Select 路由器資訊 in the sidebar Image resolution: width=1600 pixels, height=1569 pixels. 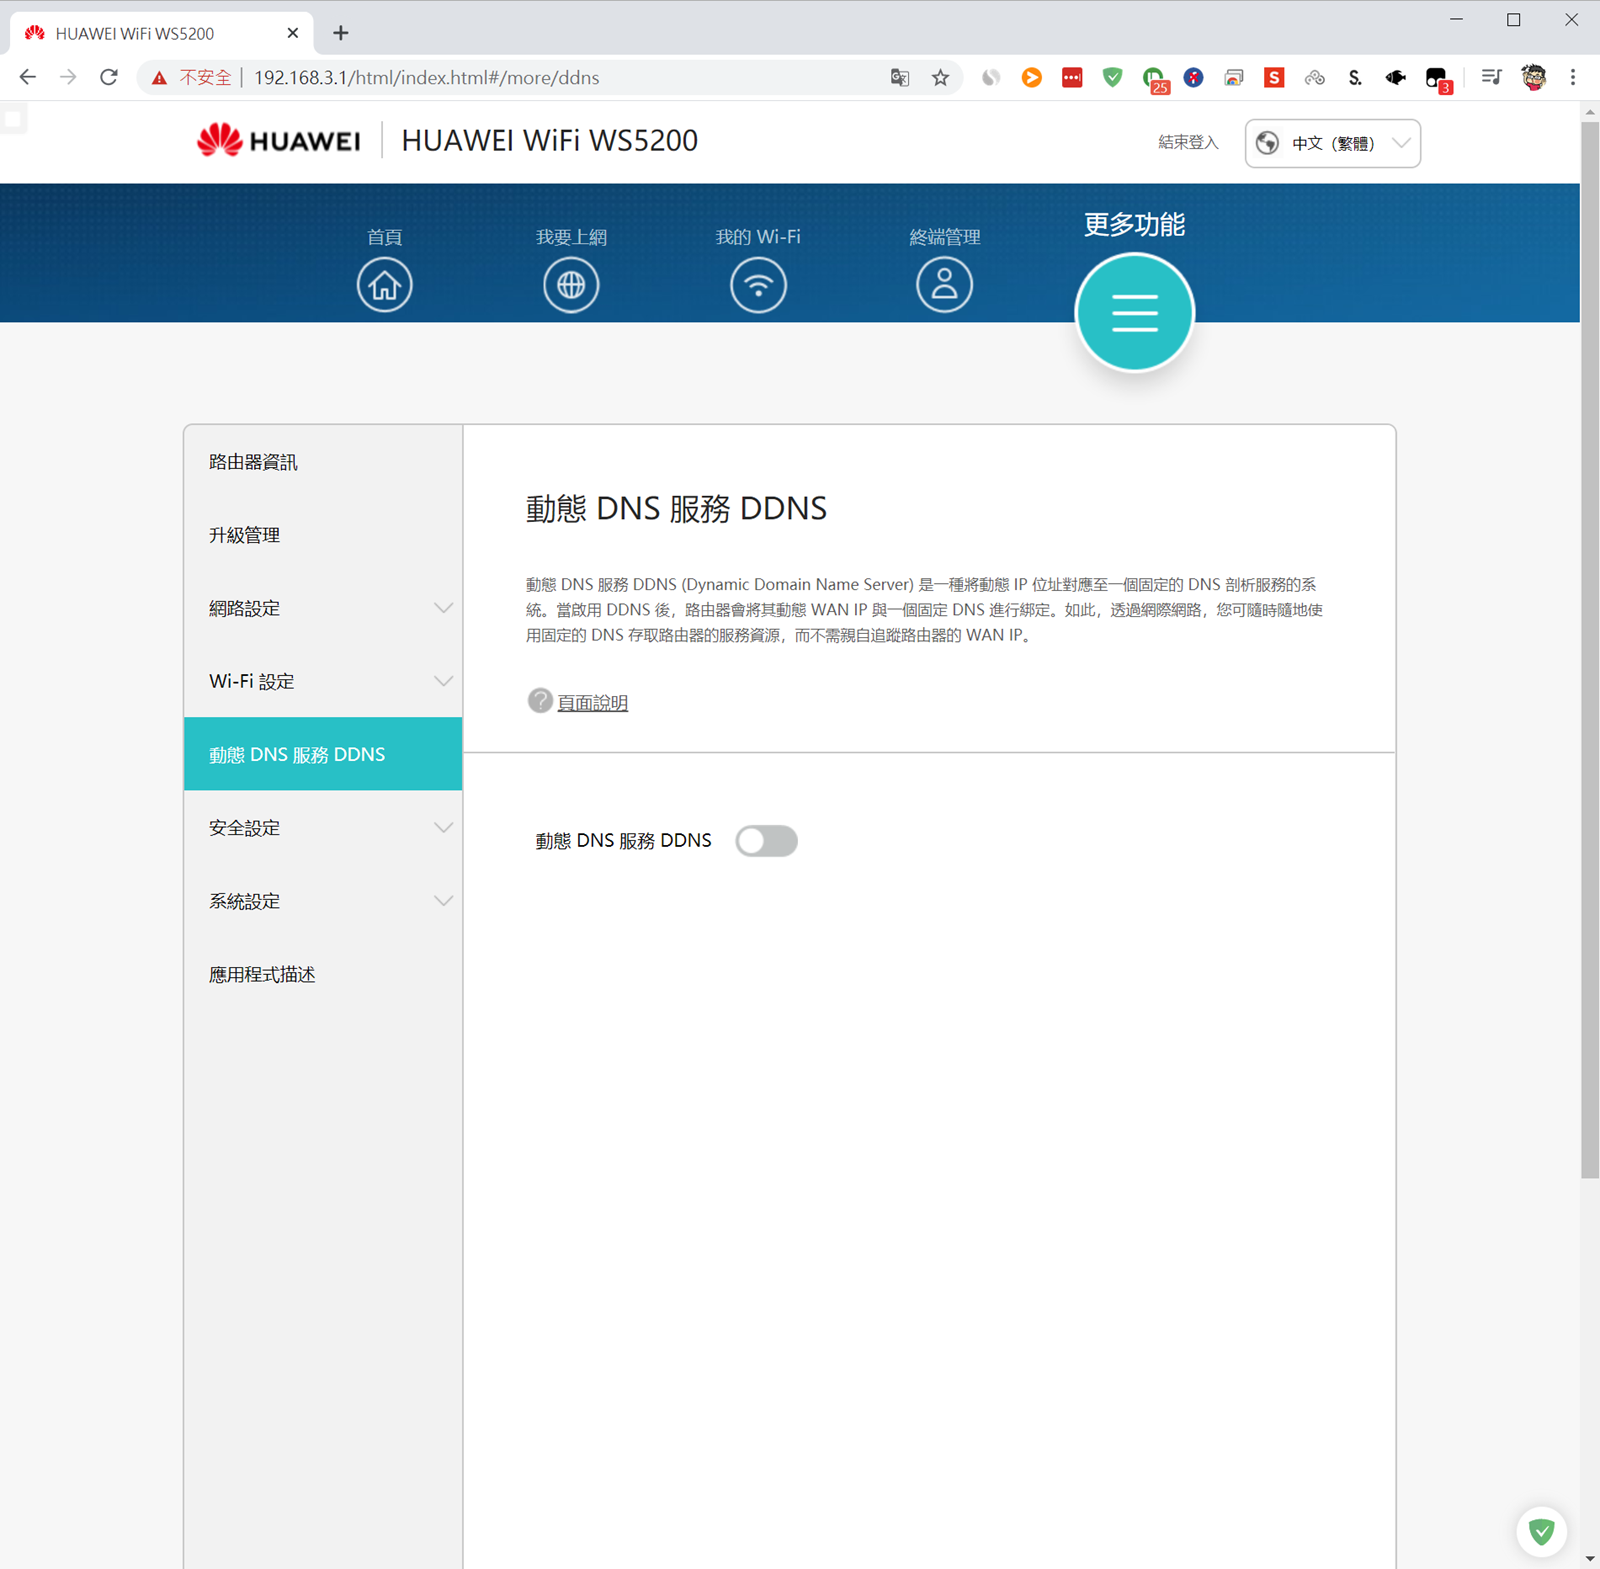253,462
